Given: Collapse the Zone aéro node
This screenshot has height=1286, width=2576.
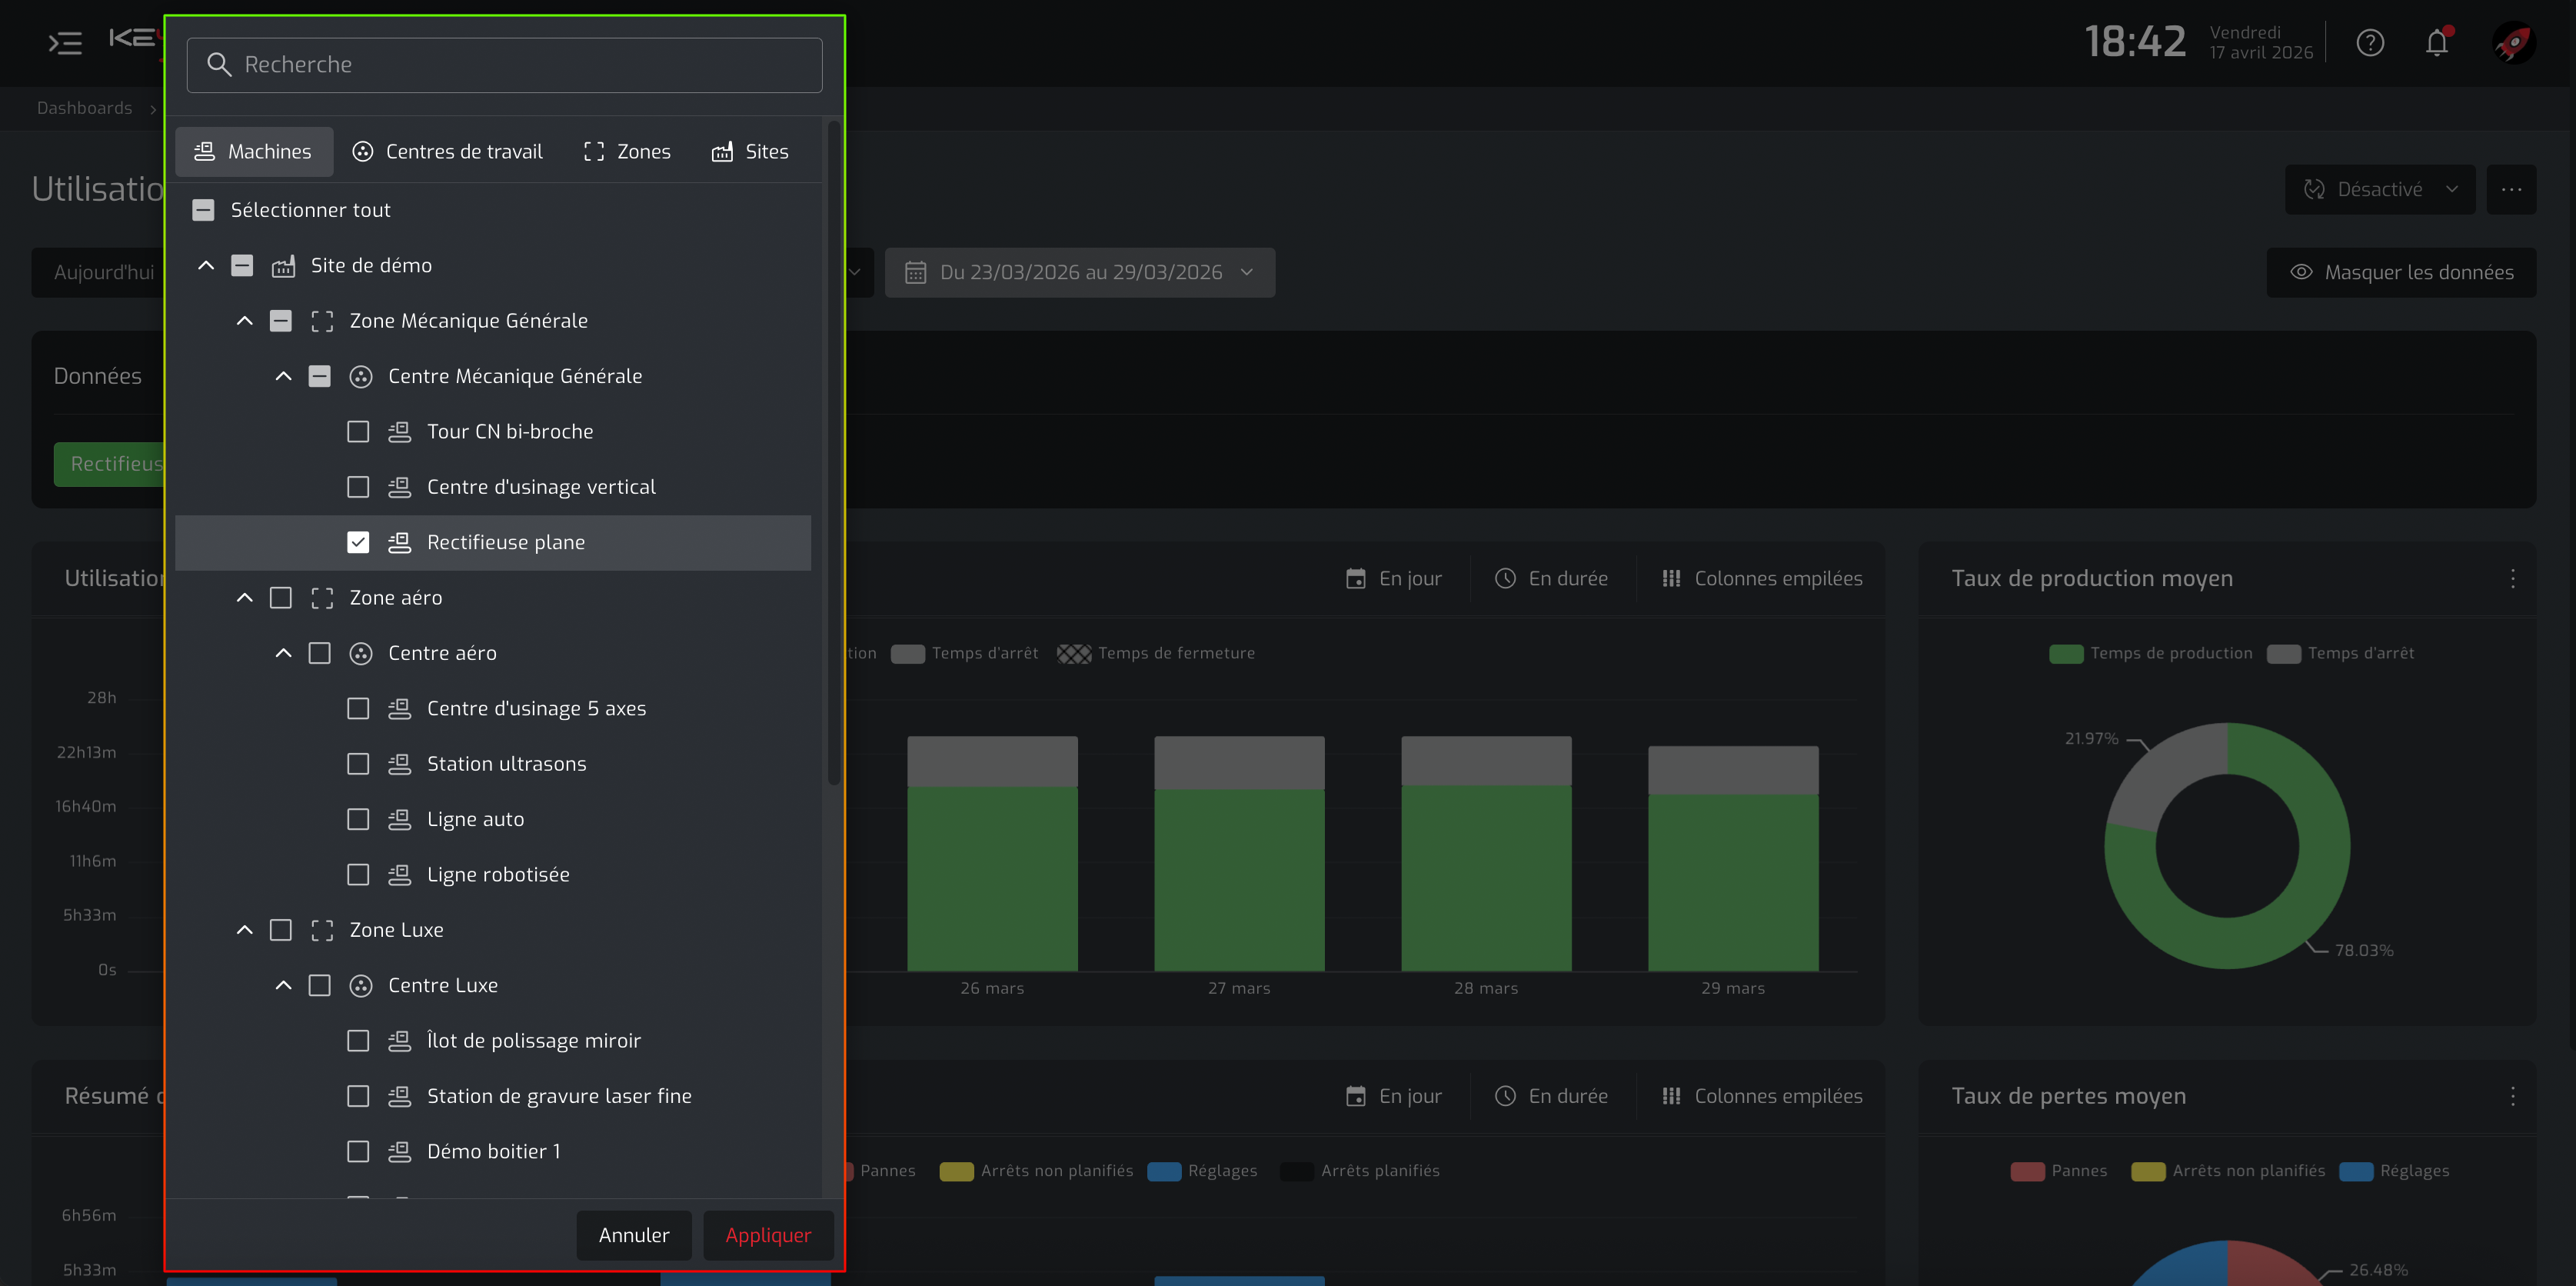Looking at the screenshot, I should tap(245, 598).
